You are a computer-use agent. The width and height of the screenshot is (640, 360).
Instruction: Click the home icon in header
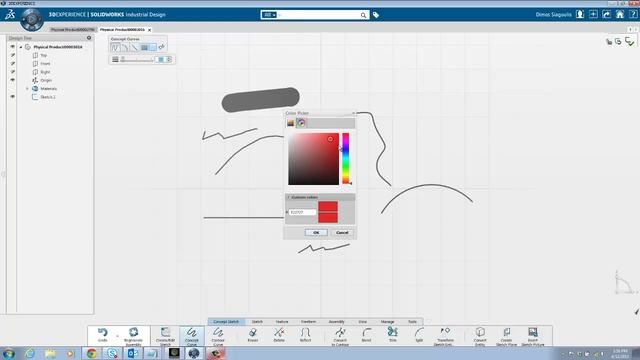620,14
